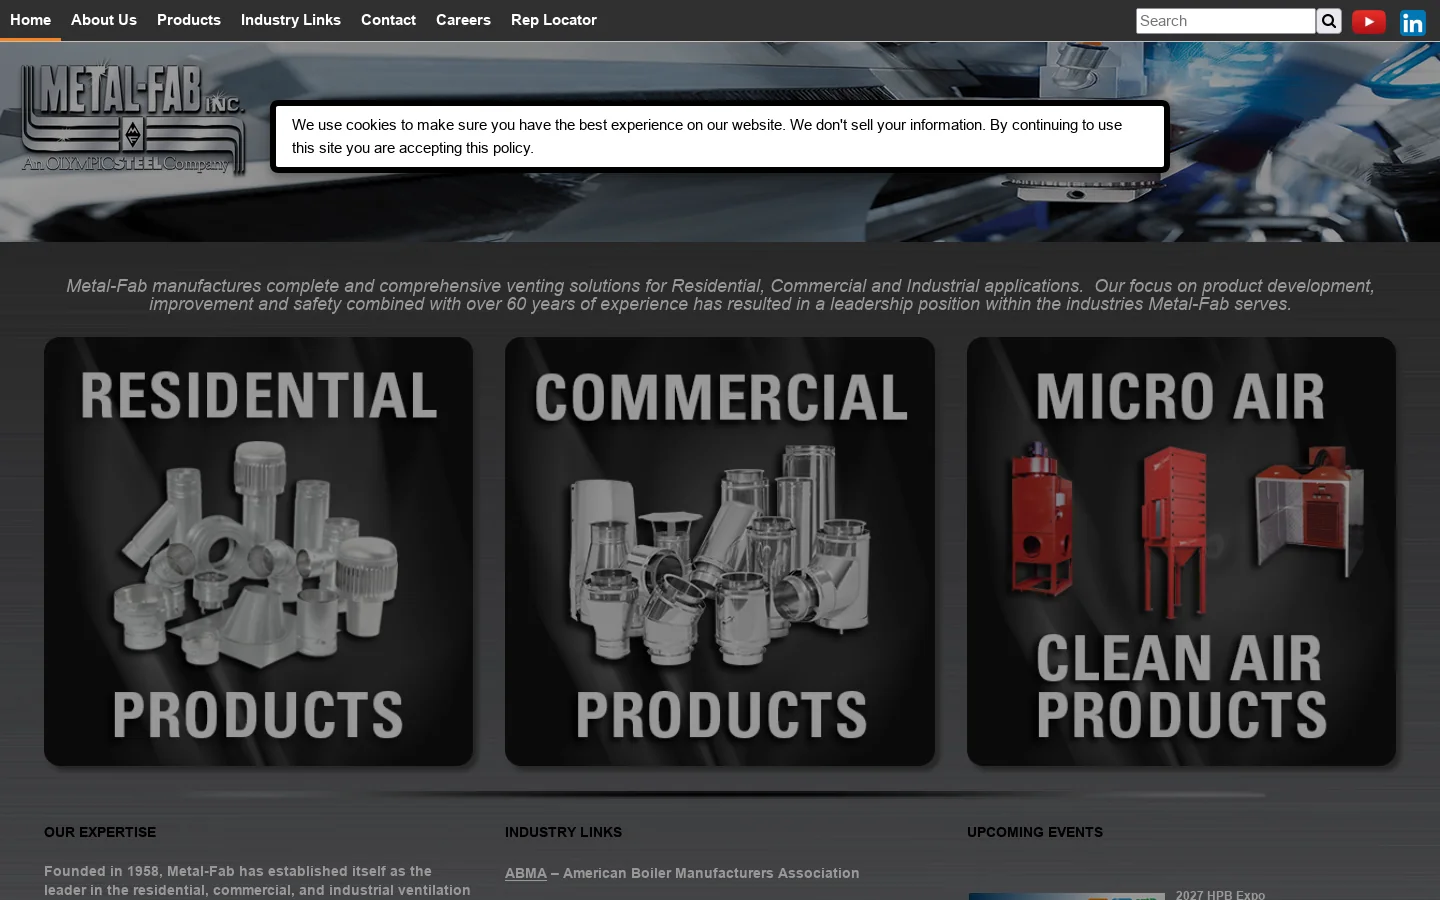
Task: Click the Metal-Fab Inc. logo
Action: click(133, 117)
